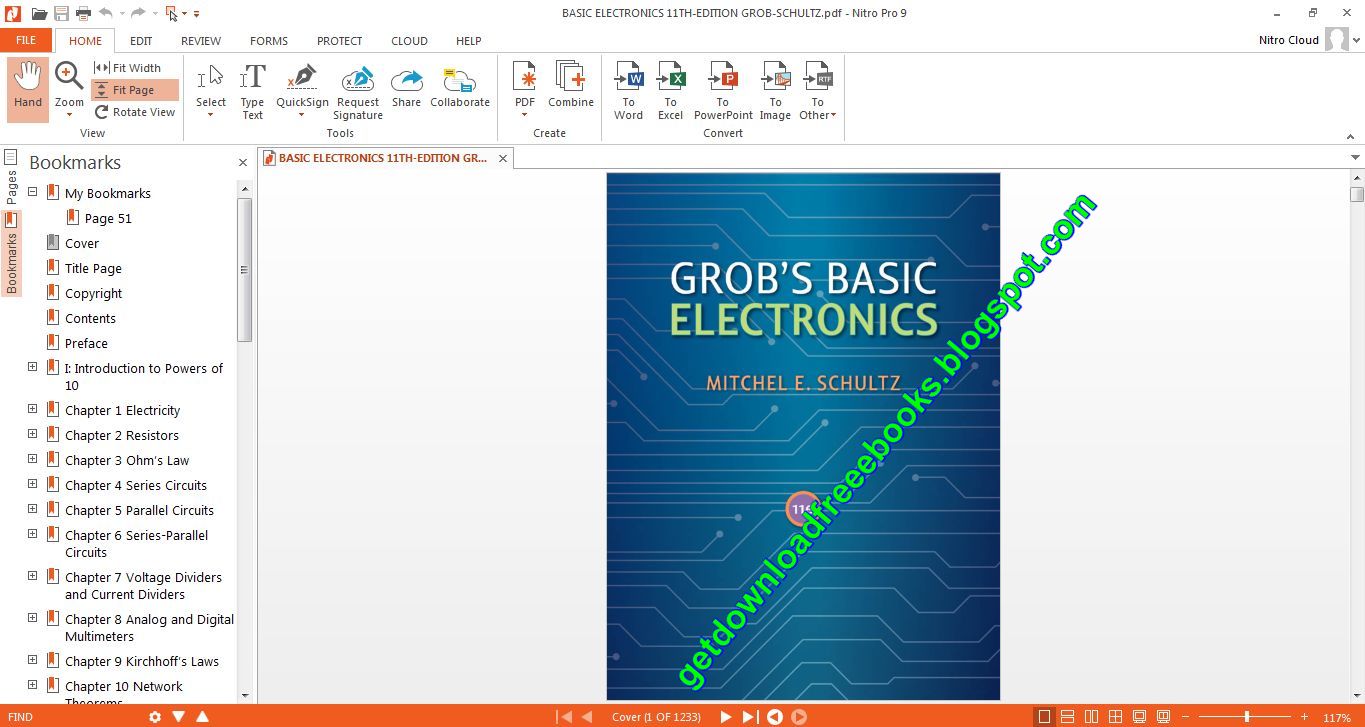Open Page 51 bookmark
Screen dimensions: 1365x727
108,218
